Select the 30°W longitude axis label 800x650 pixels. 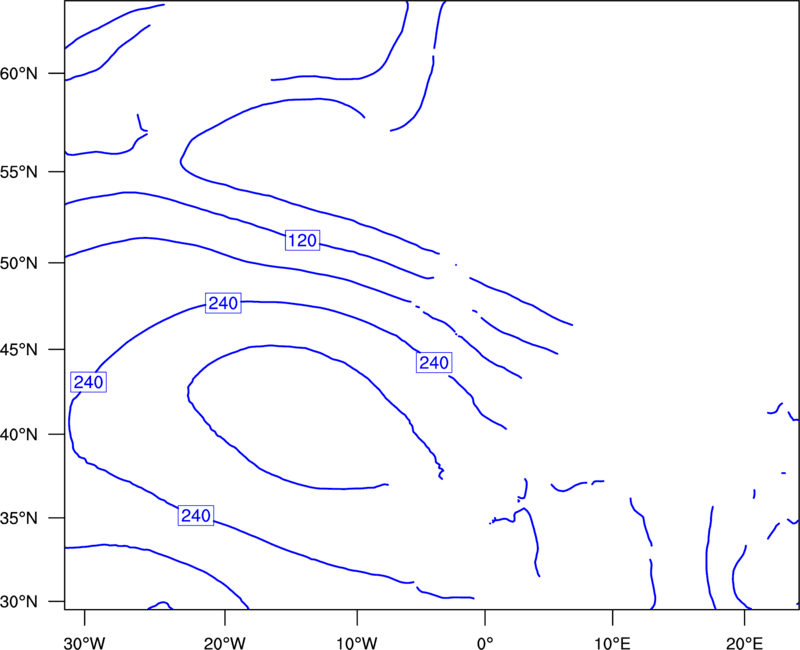[x=85, y=643]
